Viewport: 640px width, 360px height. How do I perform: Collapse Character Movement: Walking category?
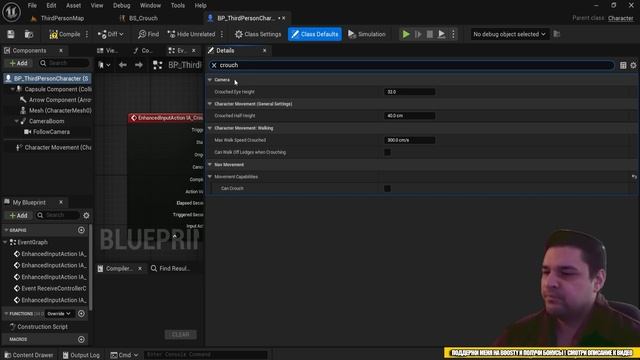click(210, 128)
